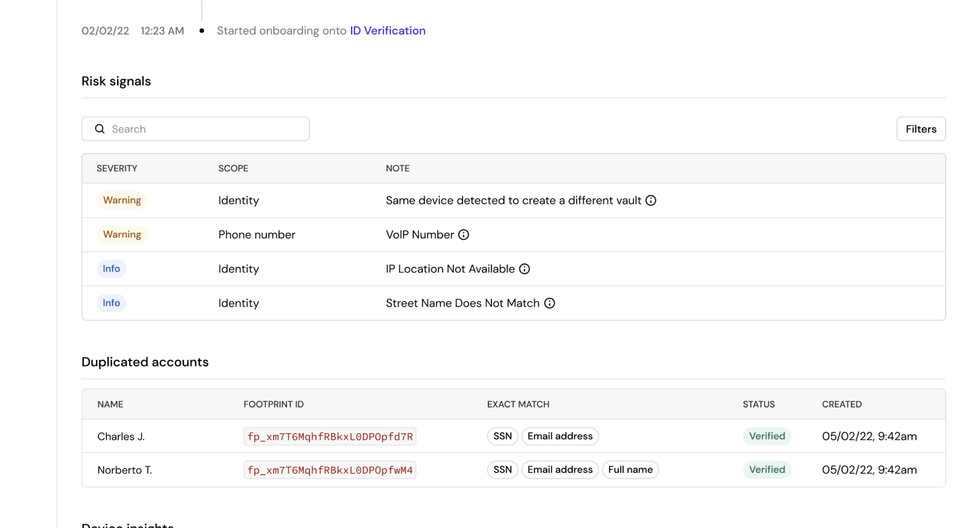Click the Risk signals heading

coord(116,81)
